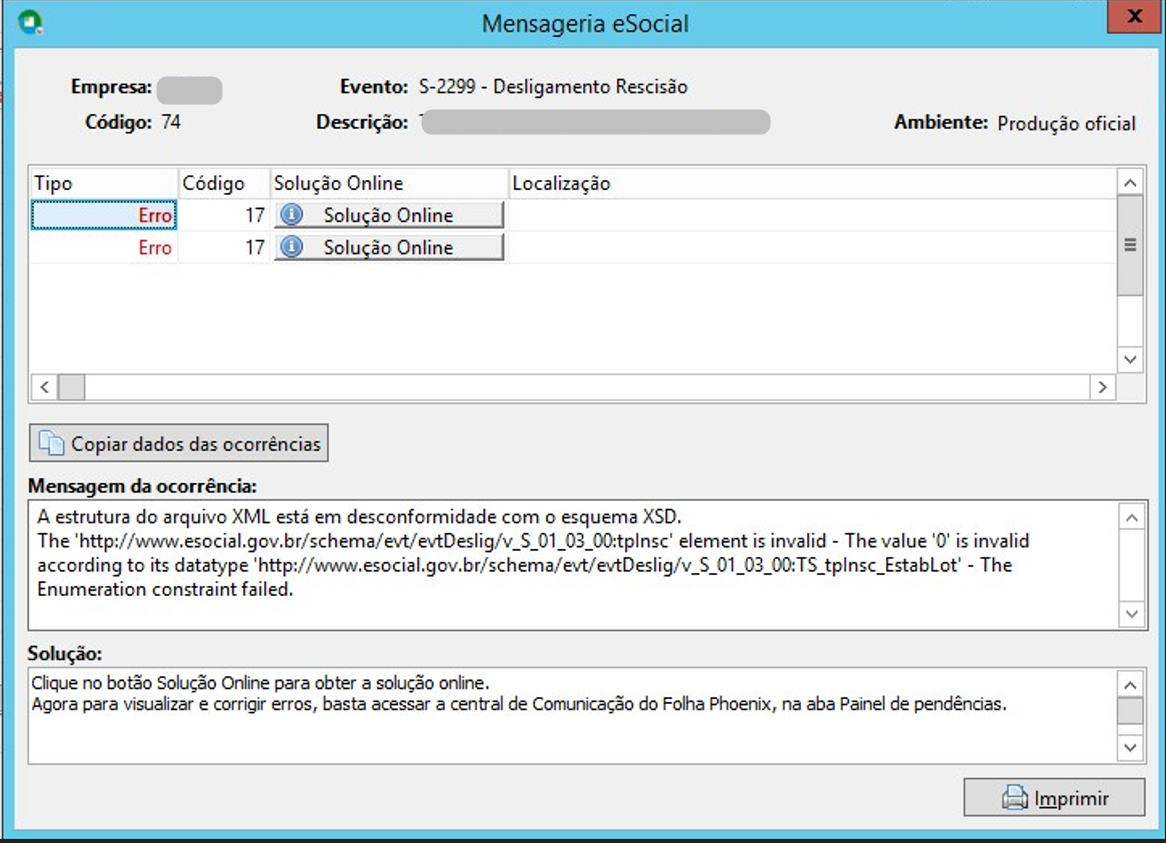
Task: Click down arrow of Solução box scrollbar
Action: point(1130,748)
